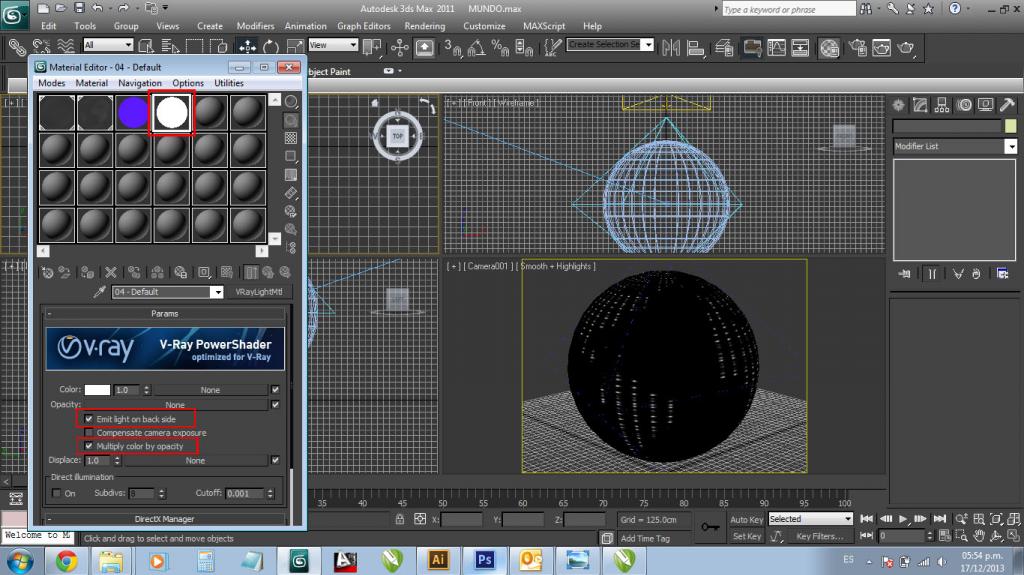Open the Hierarchy command panel tab
The image size is (1024, 575).
[x=942, y=105]
